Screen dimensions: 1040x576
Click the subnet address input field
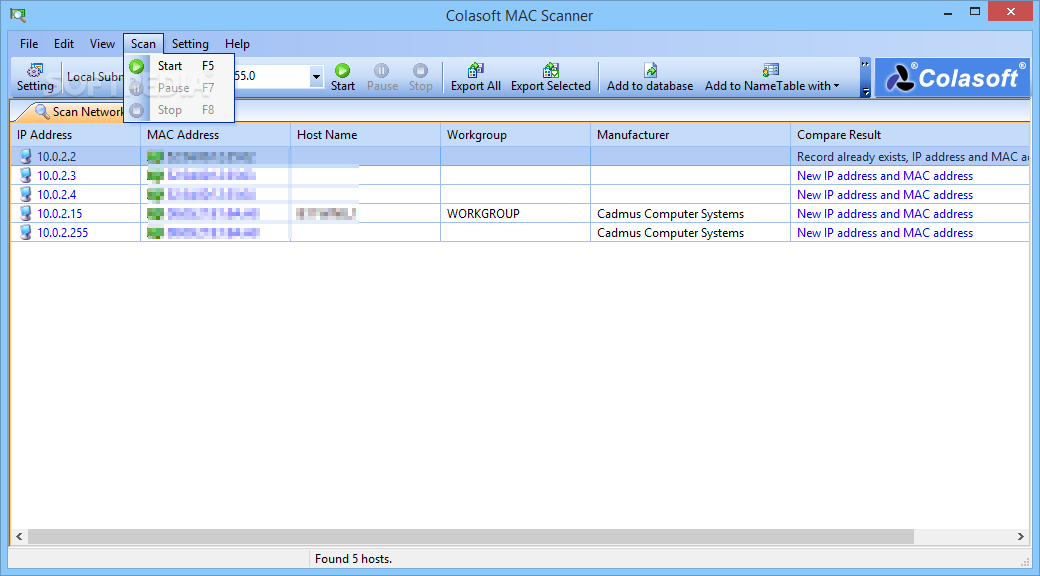(x=270, y=76)
